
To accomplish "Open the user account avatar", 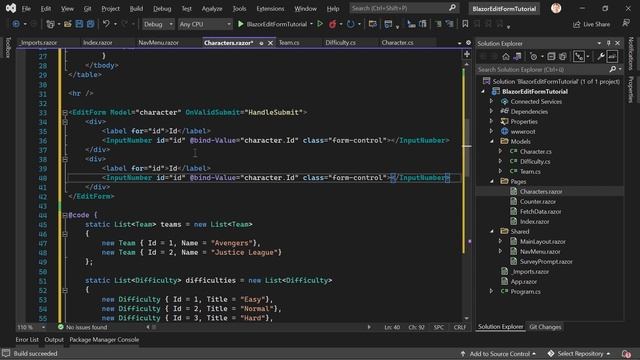I will pyautogui.click(x=556, y=8).
